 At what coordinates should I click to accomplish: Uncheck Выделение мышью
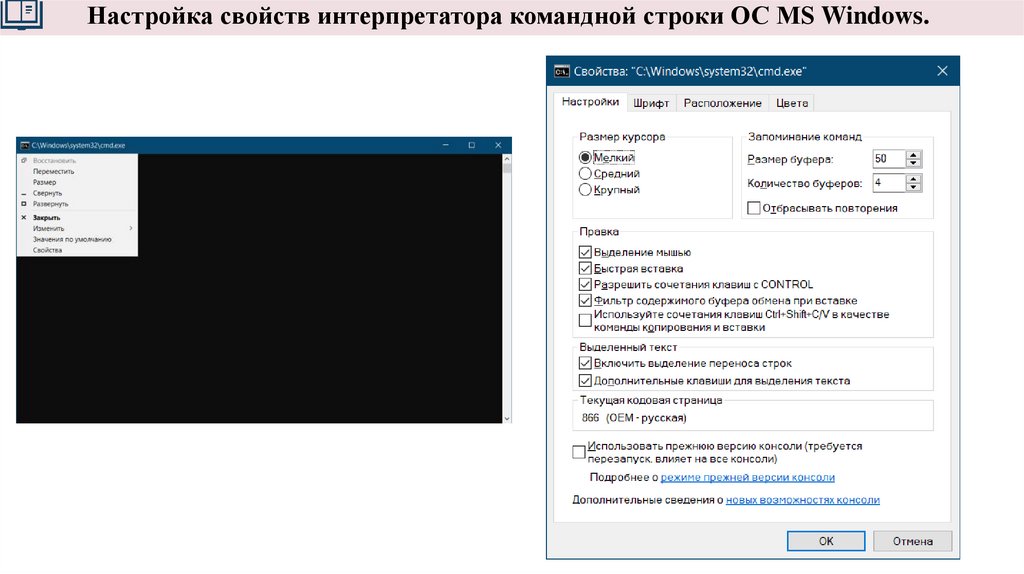point(585,252)
